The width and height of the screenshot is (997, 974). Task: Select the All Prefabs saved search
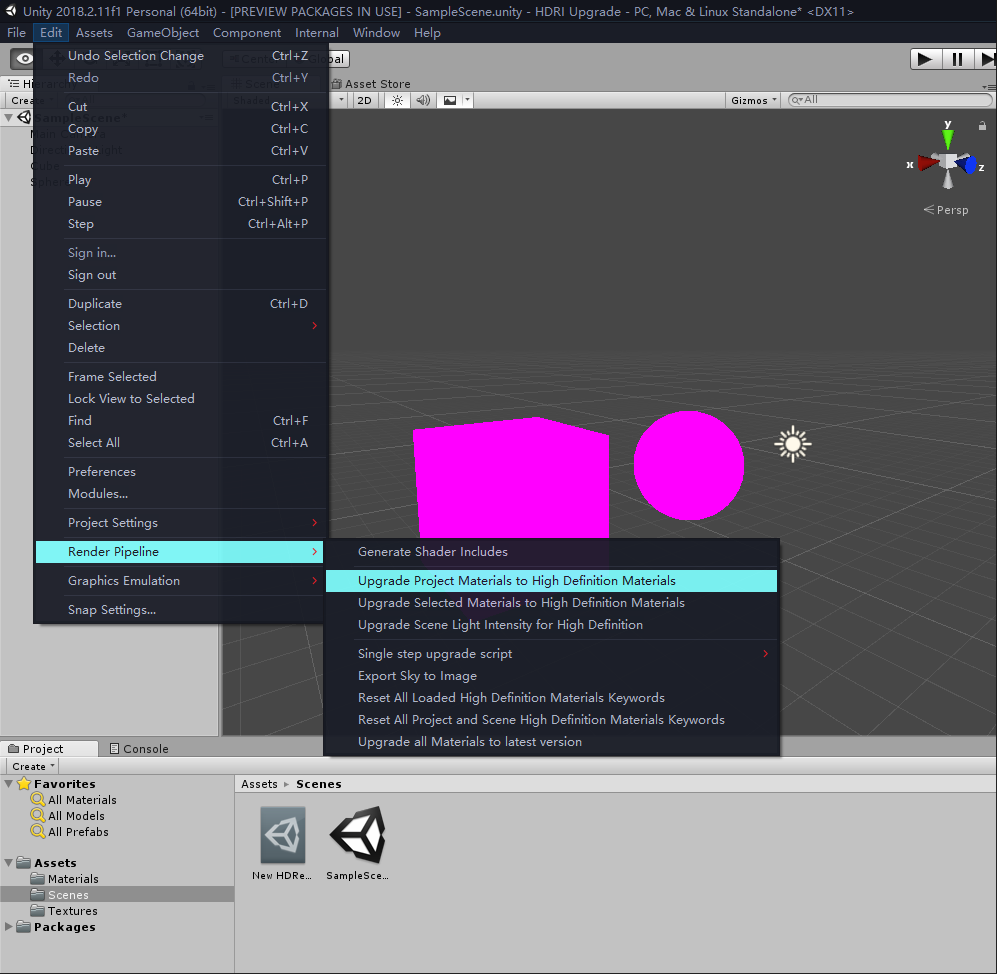click(70, 832)
